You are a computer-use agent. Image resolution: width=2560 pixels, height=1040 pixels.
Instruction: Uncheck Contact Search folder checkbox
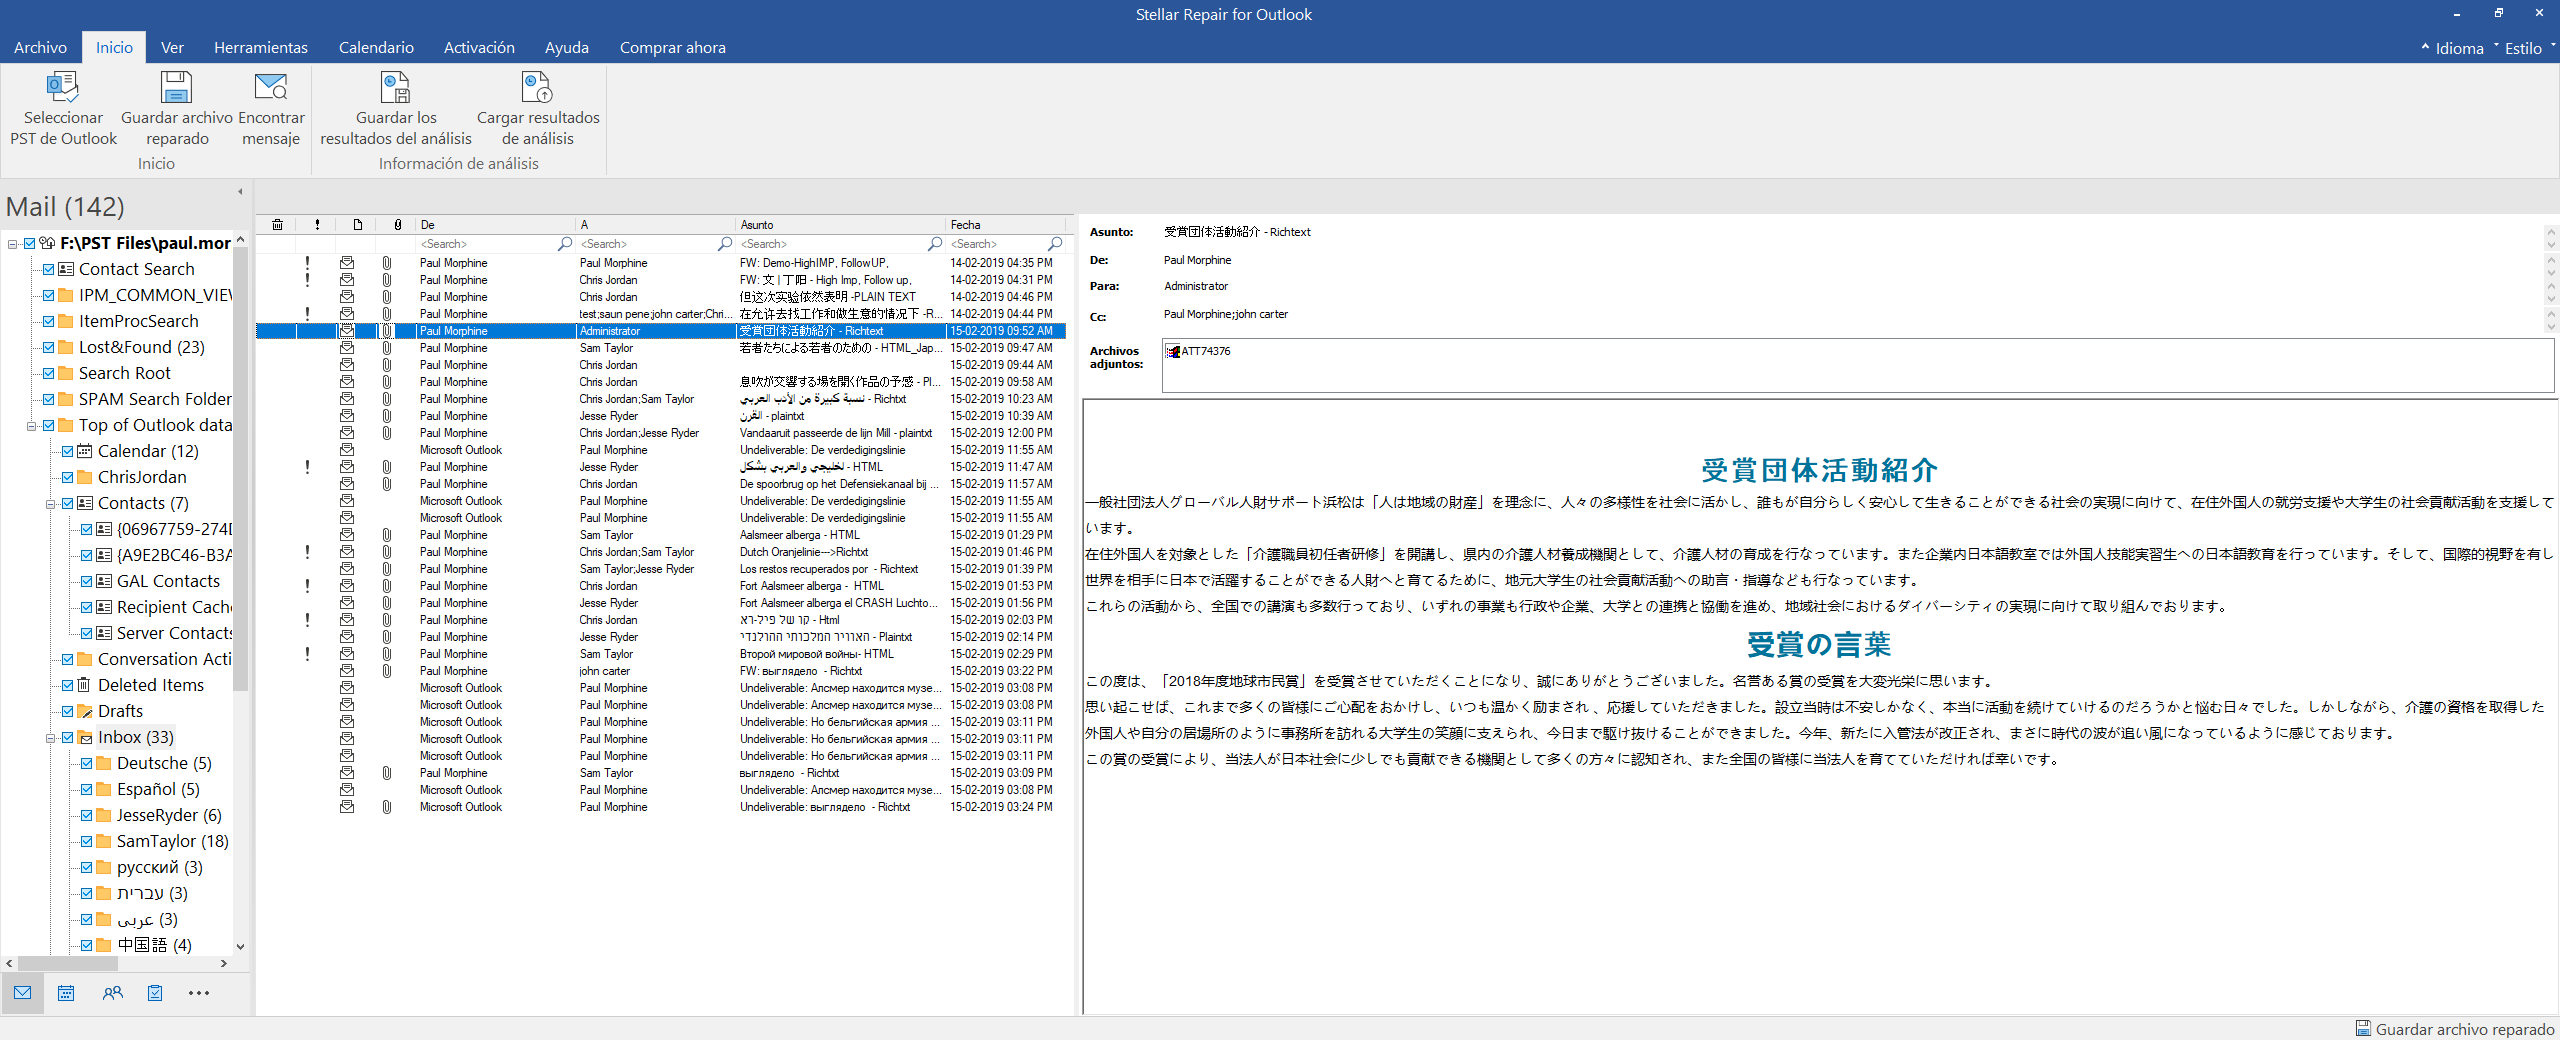point(48,269)
